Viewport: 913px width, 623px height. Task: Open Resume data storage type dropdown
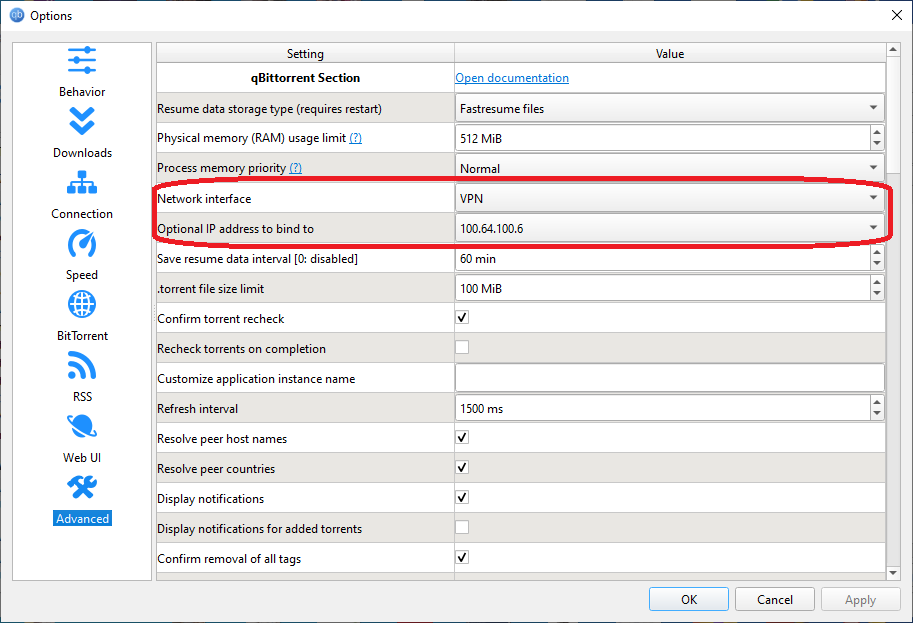click(x=670, y=108)
